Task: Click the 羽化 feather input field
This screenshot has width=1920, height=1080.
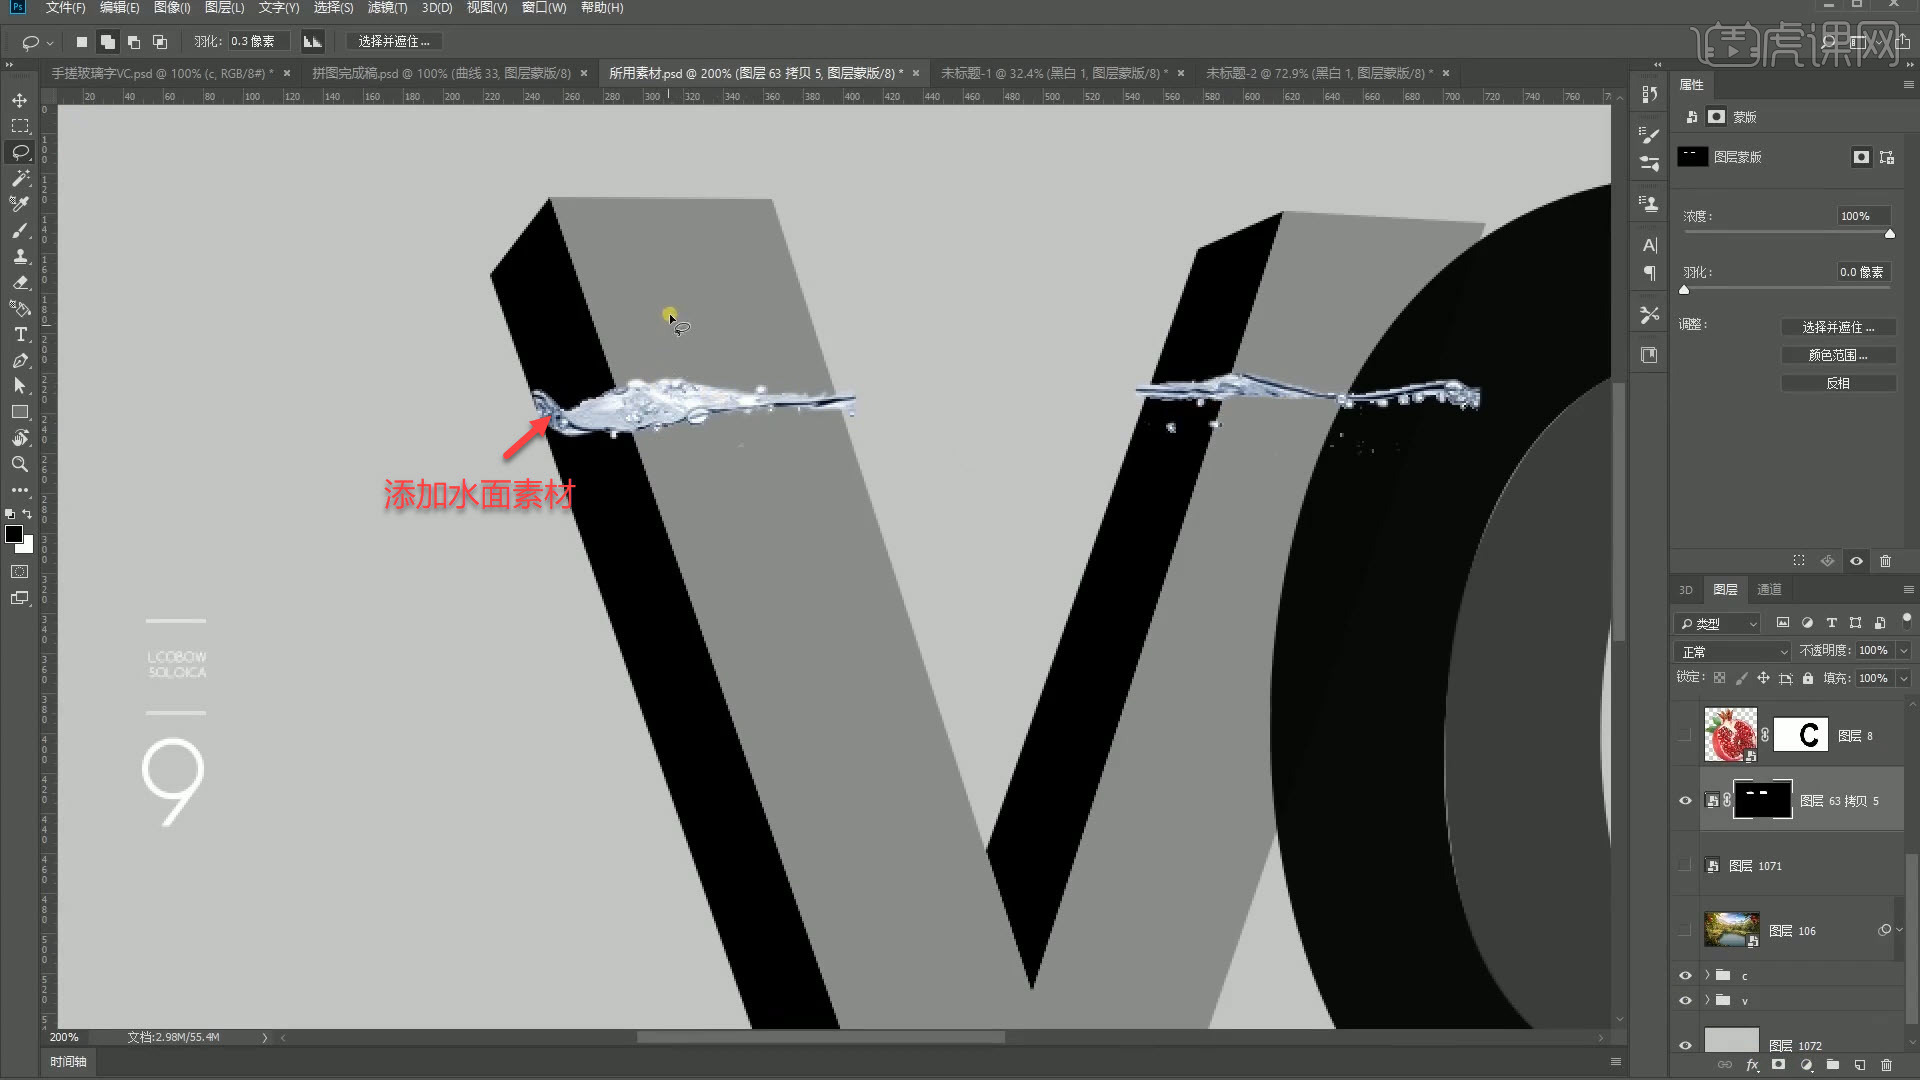Action: pos(258,41)
